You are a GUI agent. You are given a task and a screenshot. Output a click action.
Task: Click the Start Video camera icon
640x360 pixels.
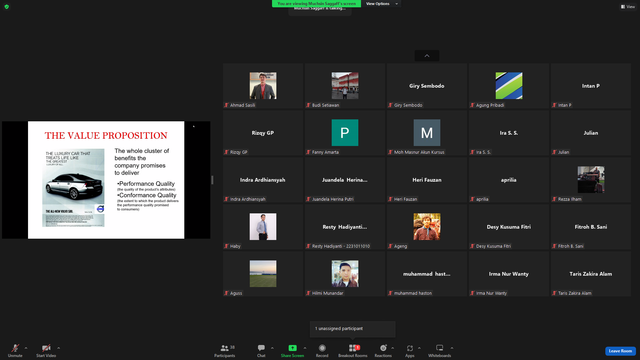coord(46,348)
